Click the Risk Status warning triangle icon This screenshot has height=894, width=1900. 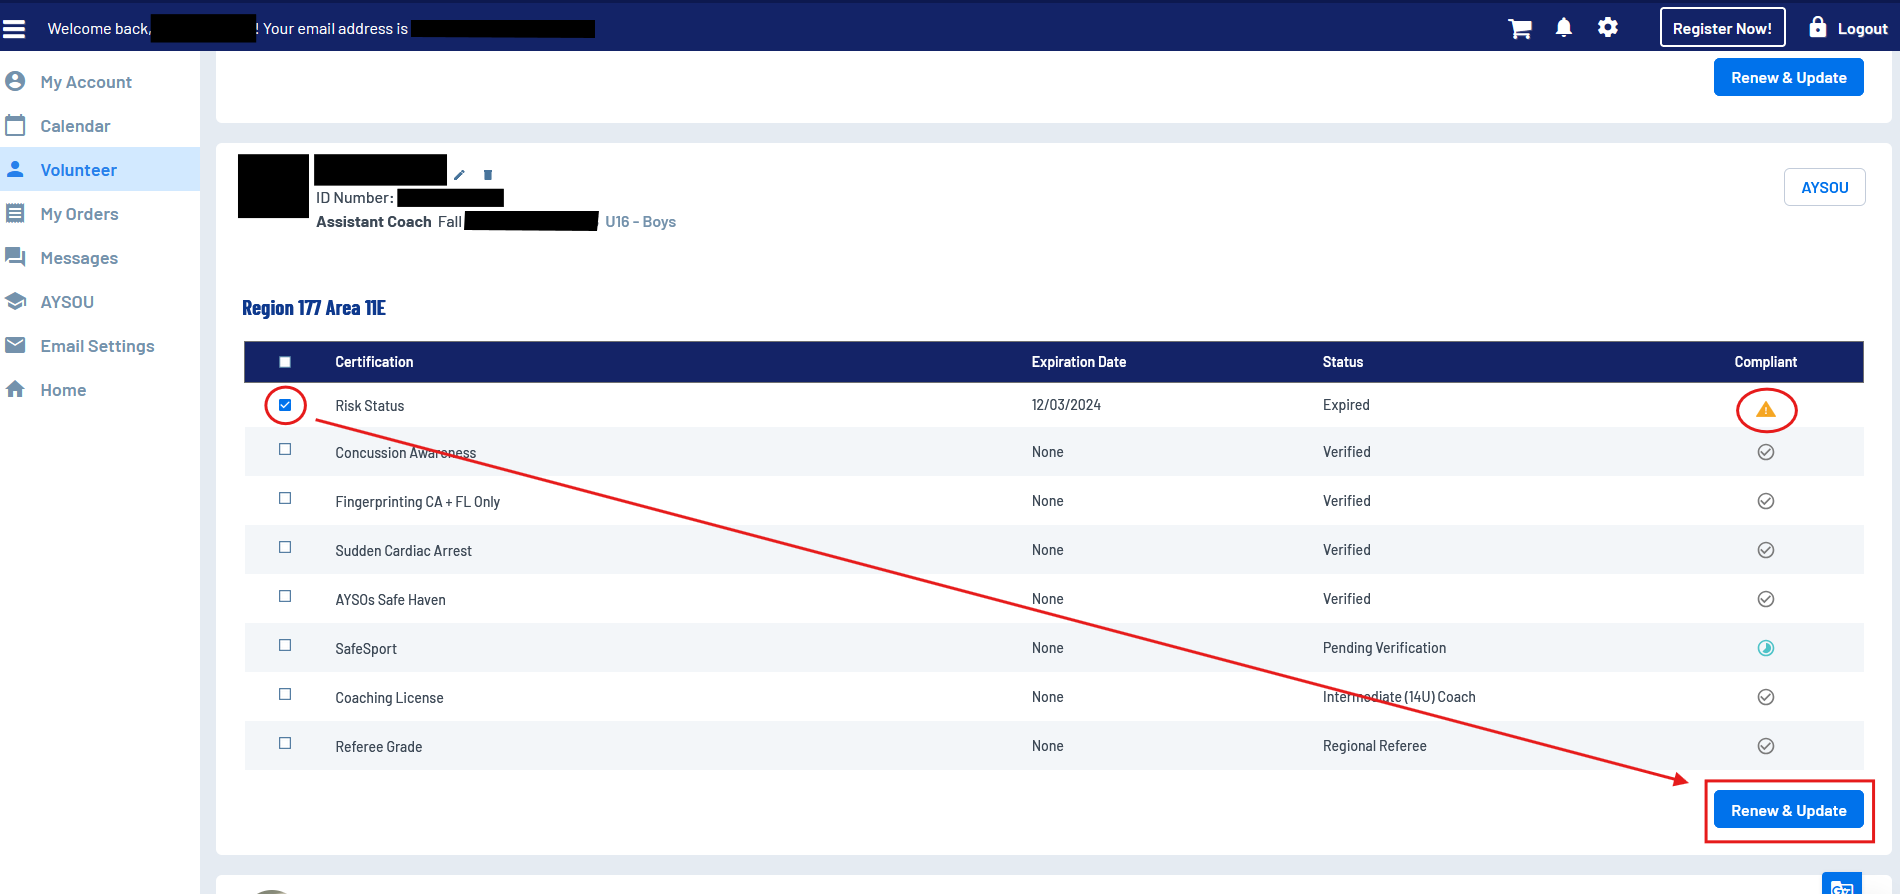pyautogui.click(x=1765, y=410)
